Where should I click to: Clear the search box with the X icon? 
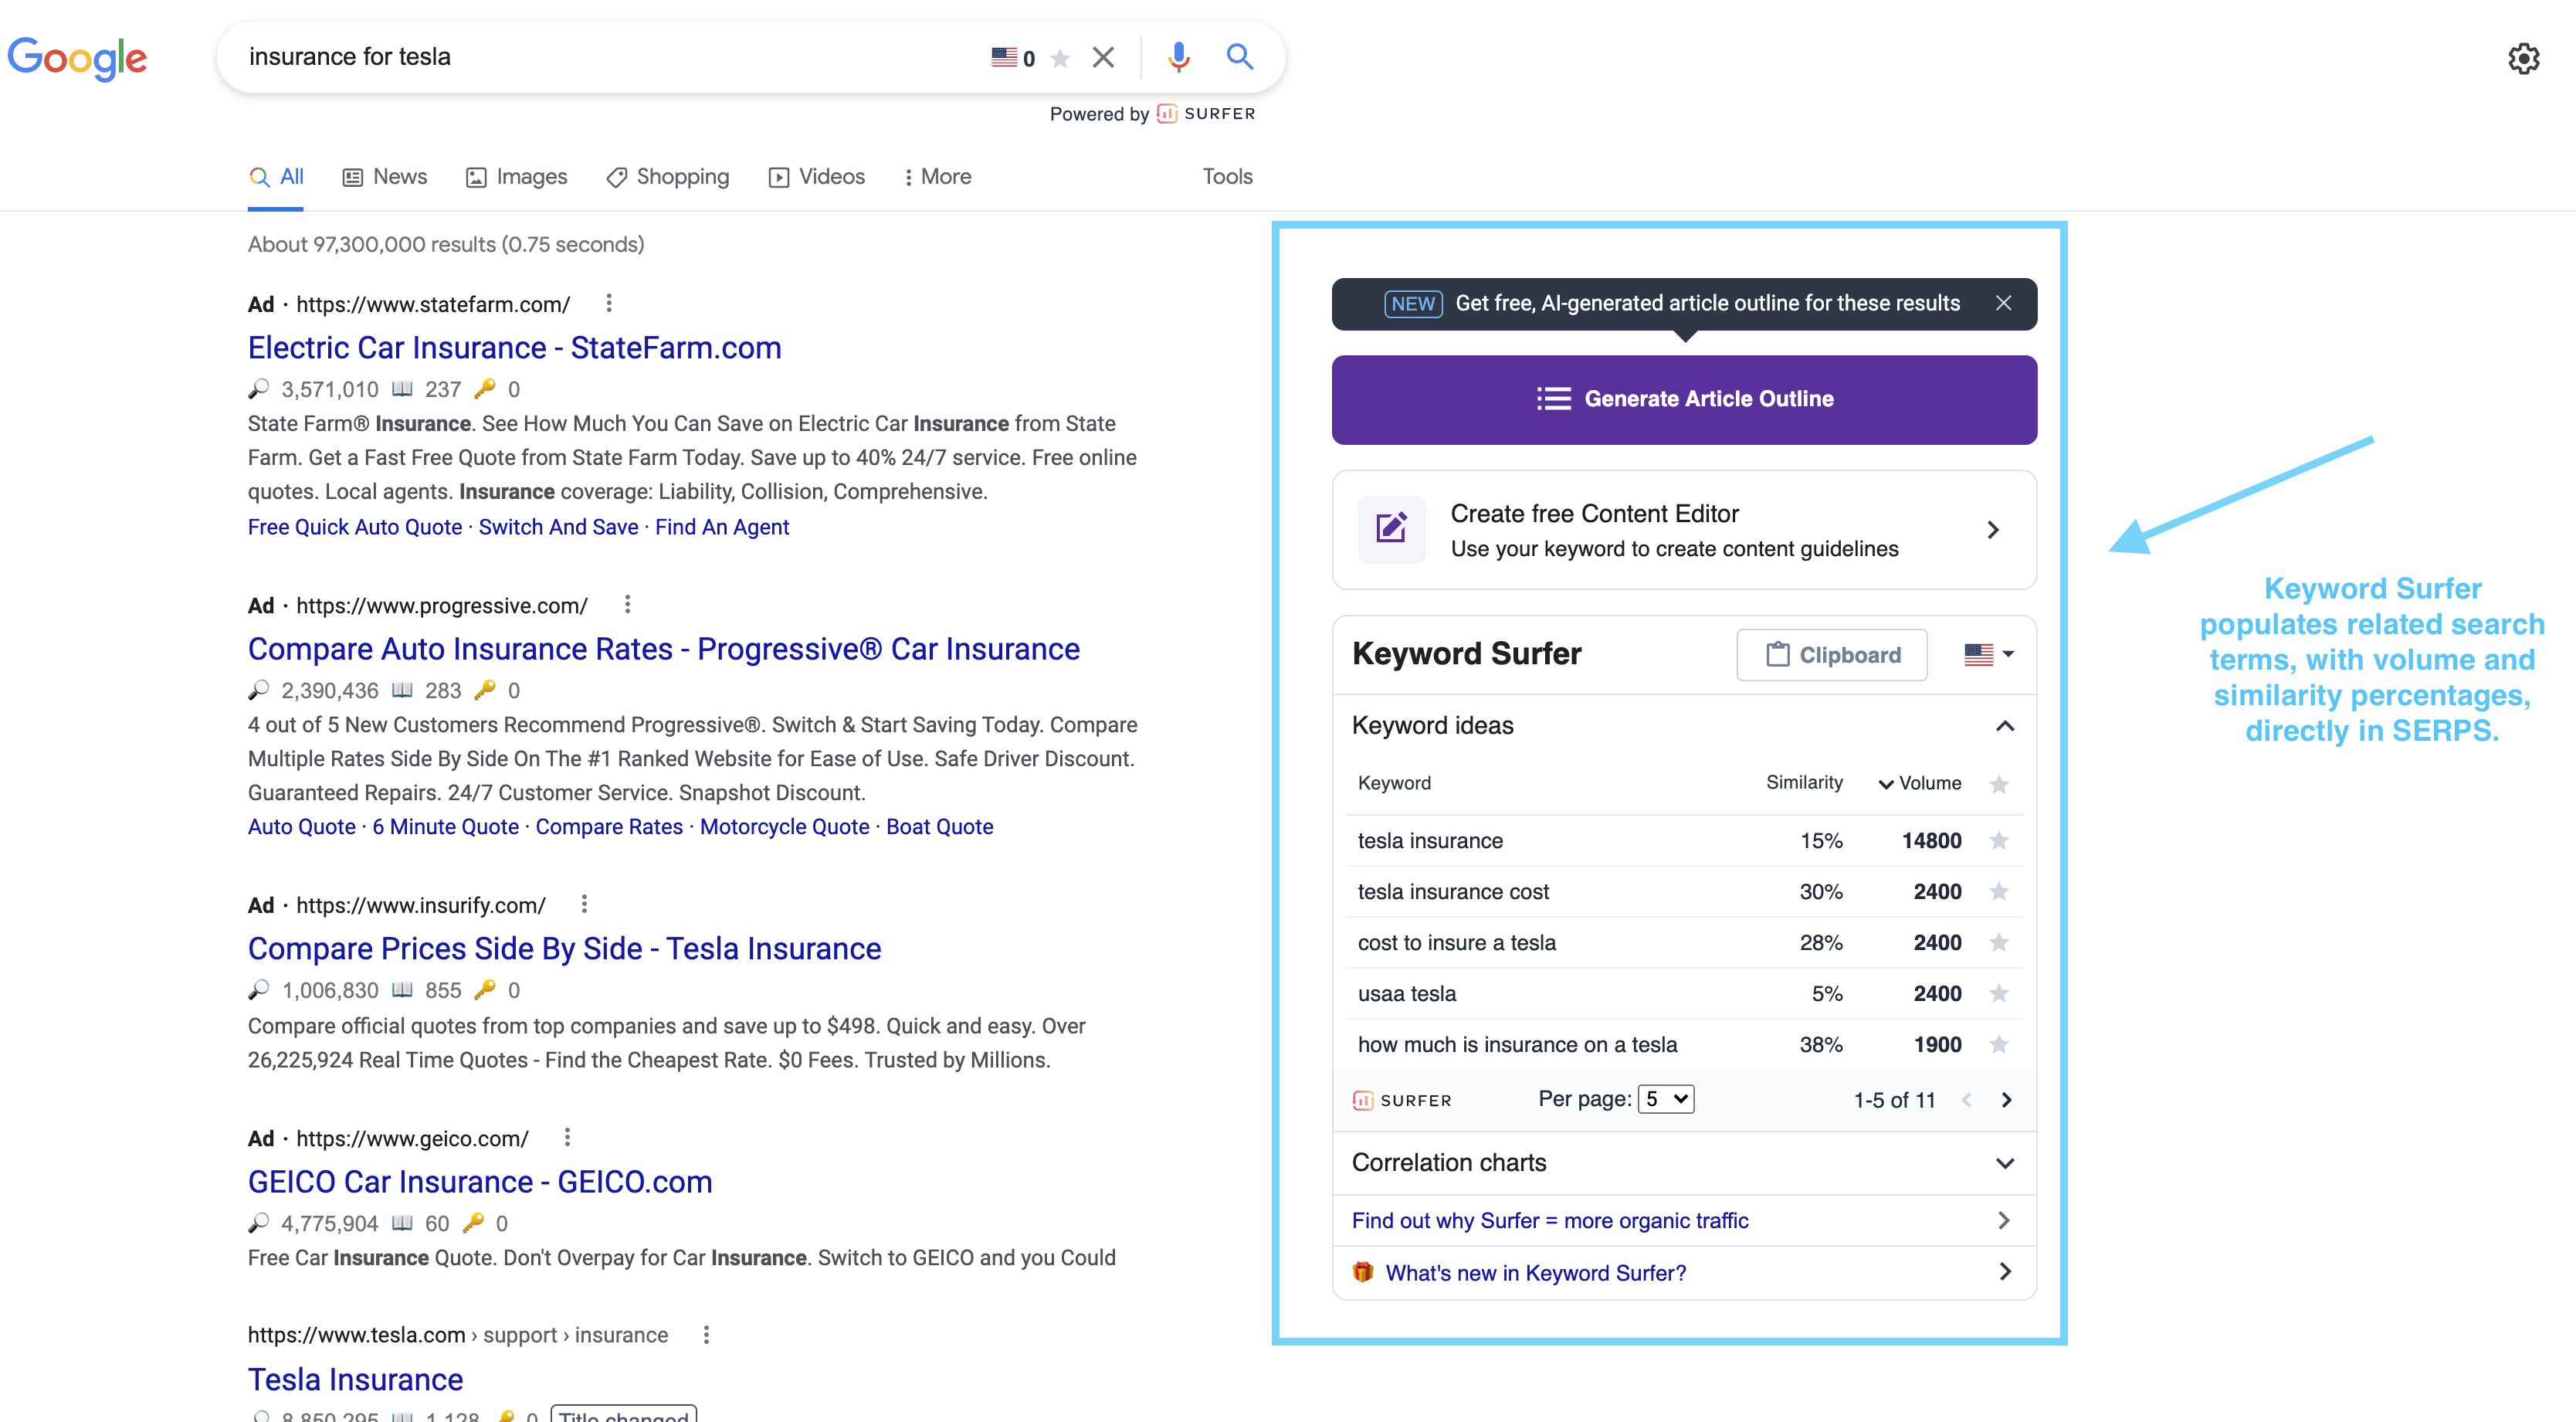(1103, 57)
